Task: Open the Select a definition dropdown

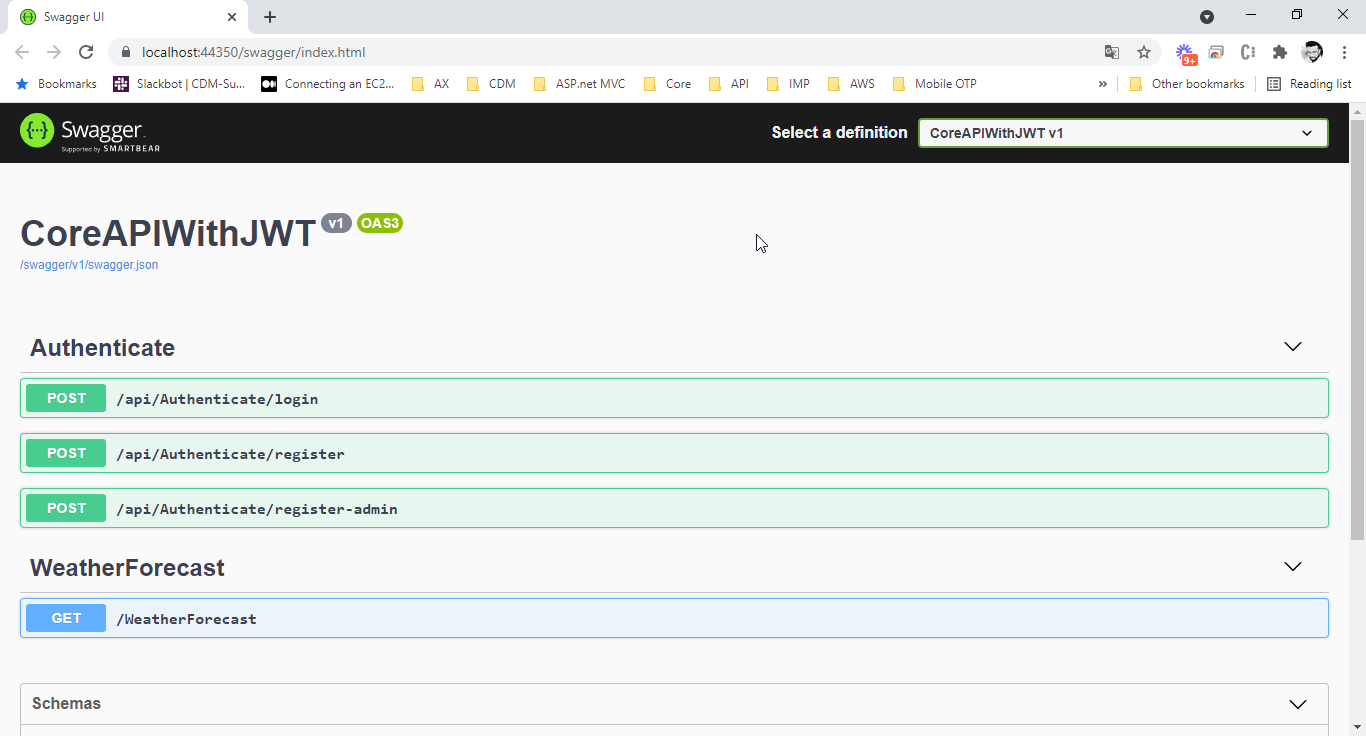Action: (1123, 133)
